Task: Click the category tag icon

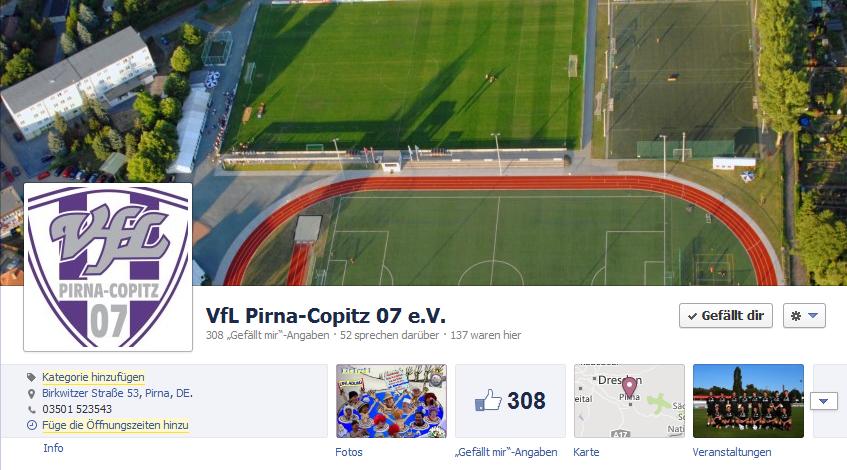Action: [x=31, y=377]
